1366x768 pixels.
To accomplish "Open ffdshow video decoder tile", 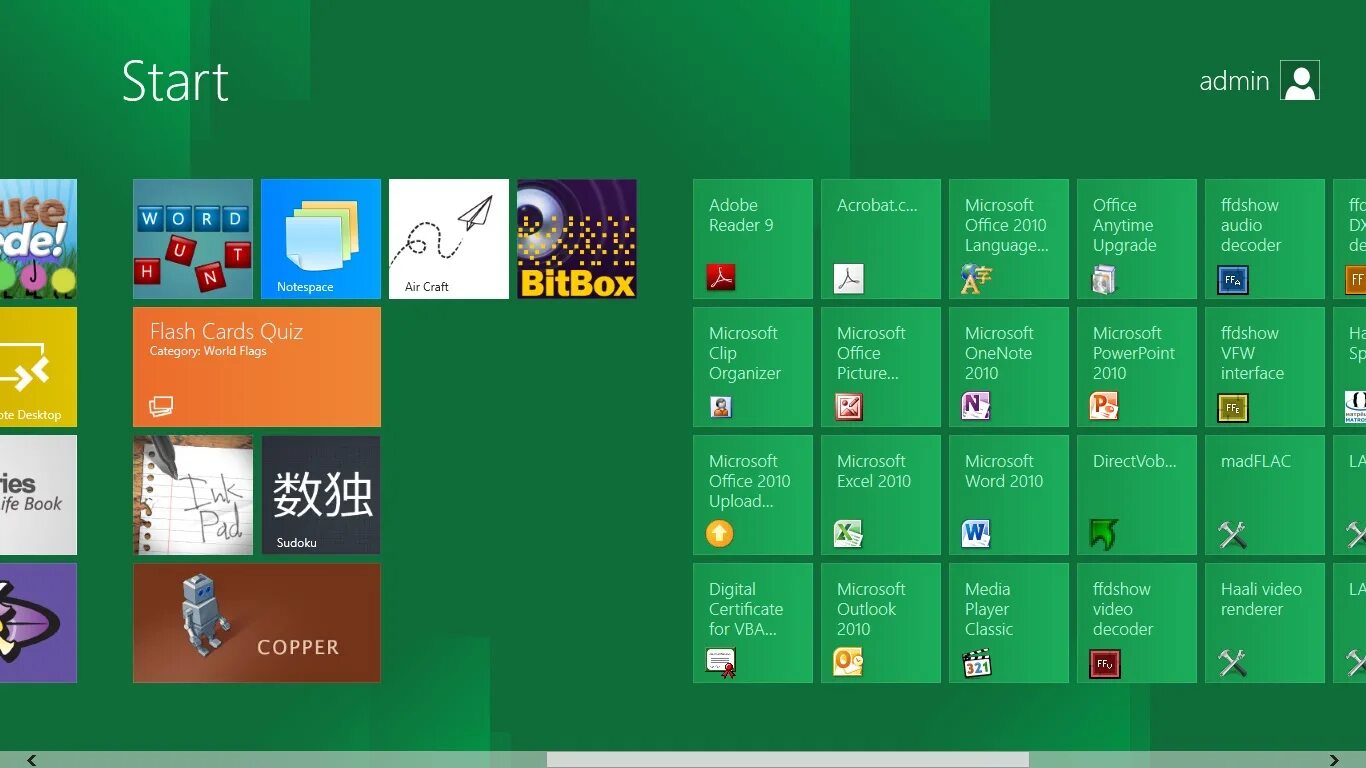I will pos(1137,623).
